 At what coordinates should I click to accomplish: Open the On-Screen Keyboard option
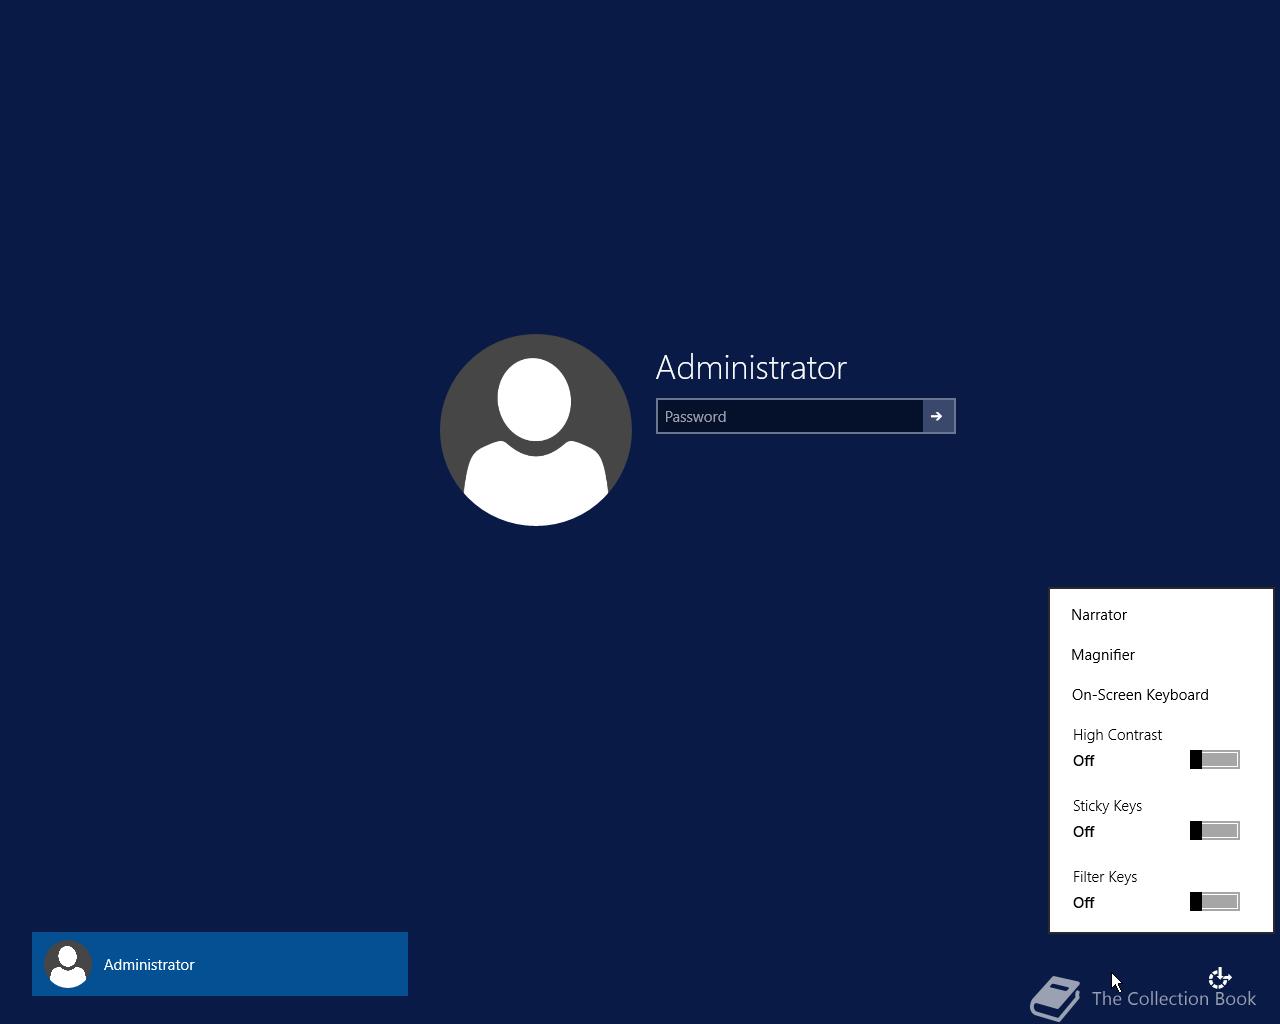pyautogui.click(x=1140, y=695)
